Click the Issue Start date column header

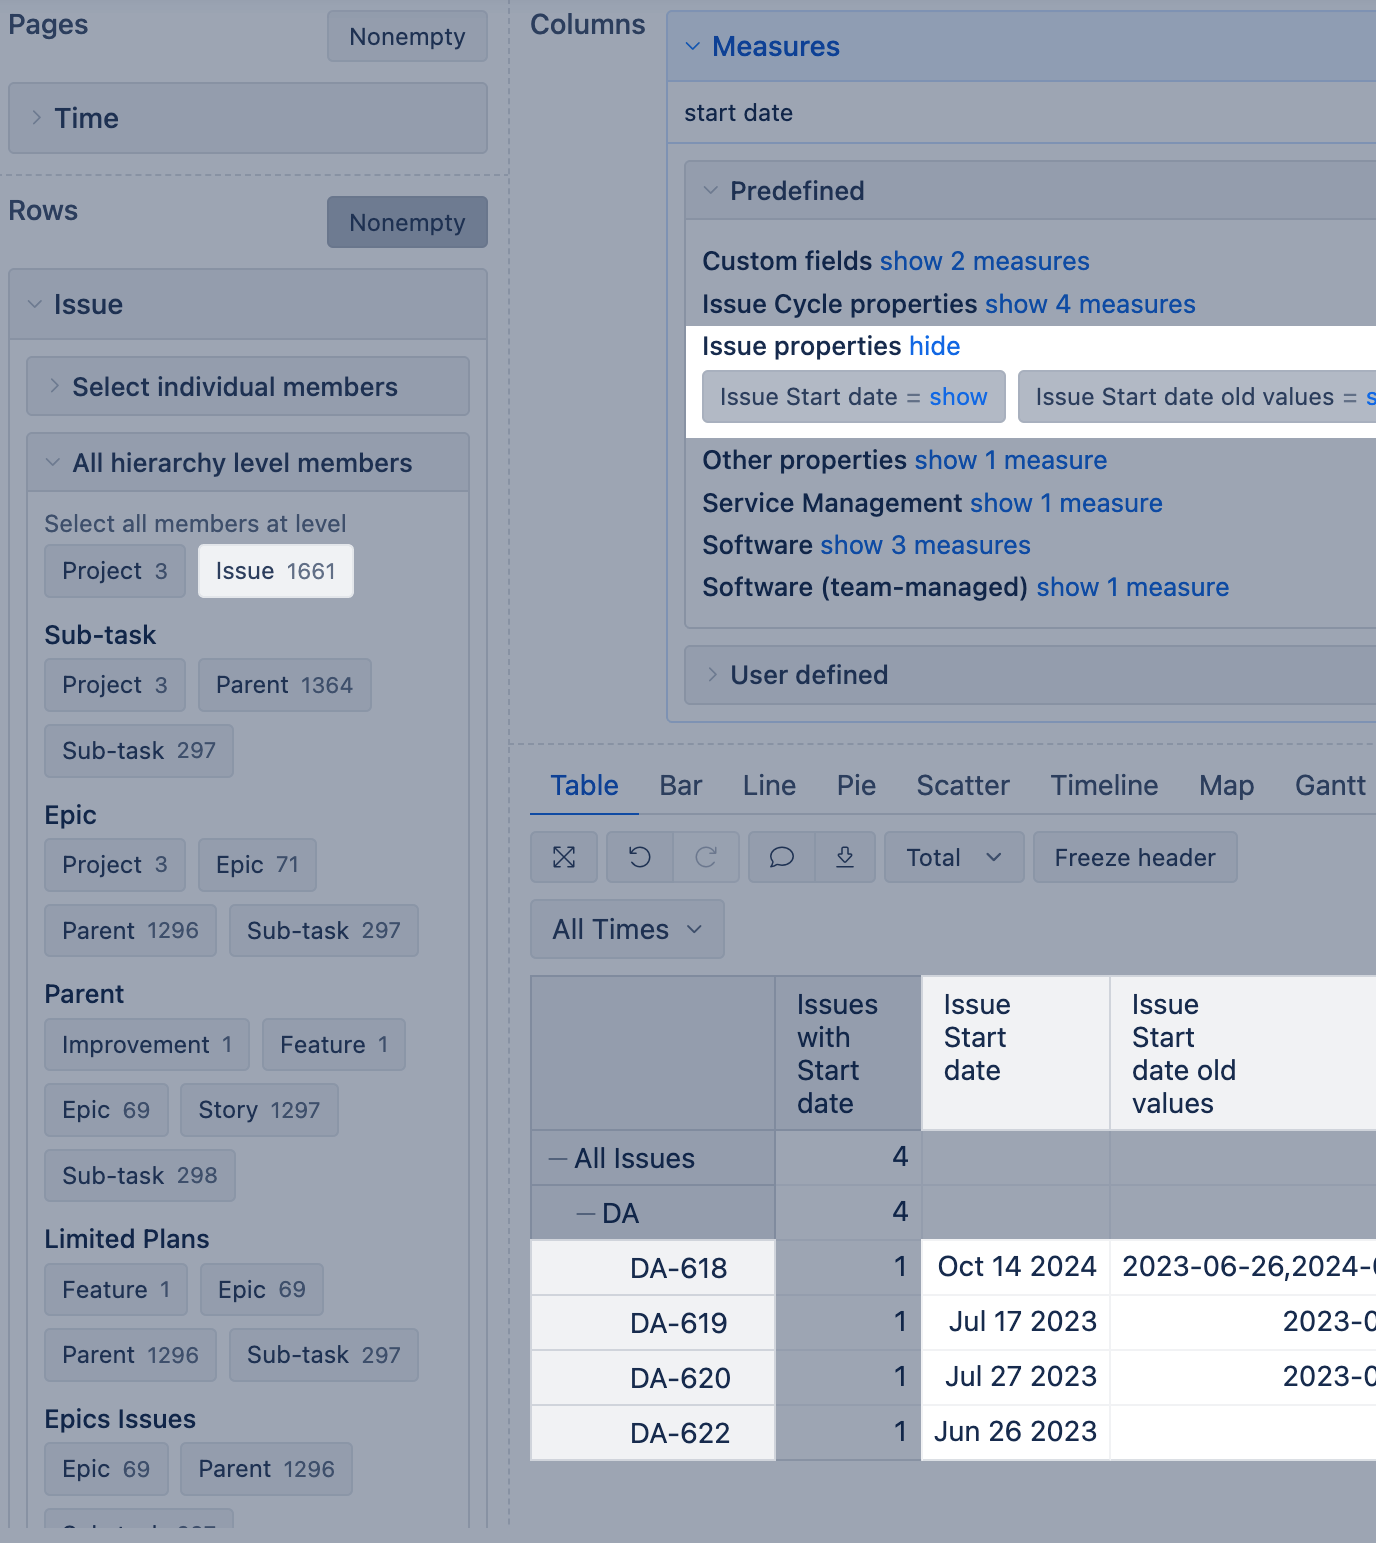1016,1054
